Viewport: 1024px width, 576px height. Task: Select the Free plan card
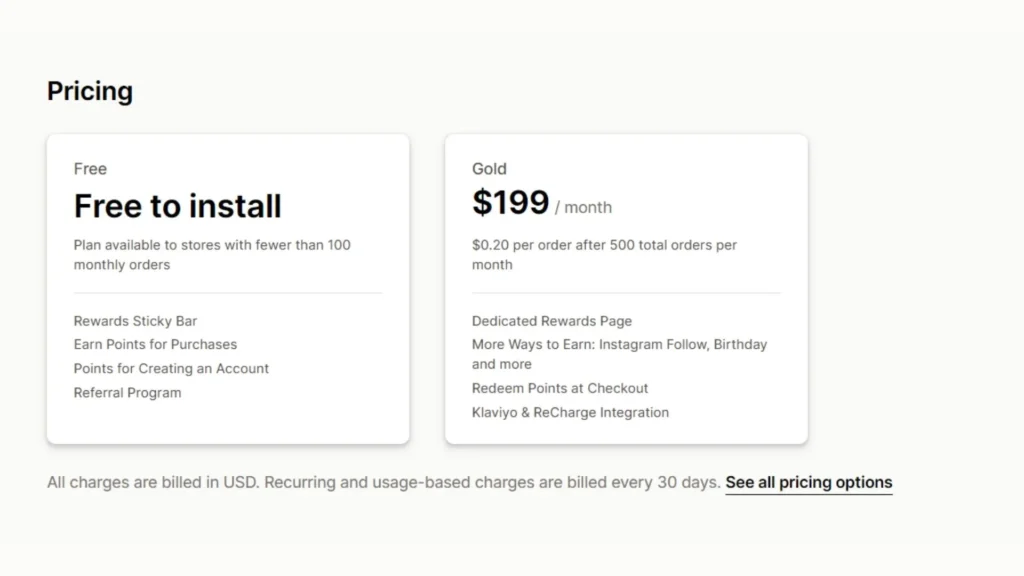228,287
